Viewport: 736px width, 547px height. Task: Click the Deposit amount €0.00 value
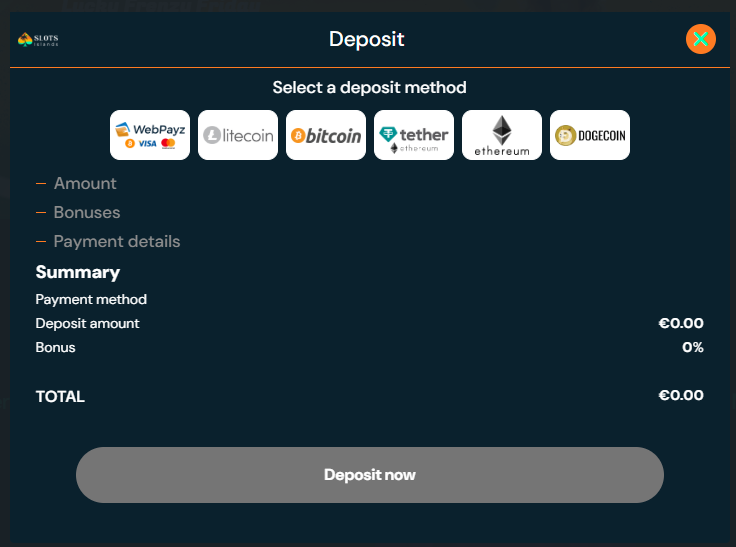[x=680, y=323]
